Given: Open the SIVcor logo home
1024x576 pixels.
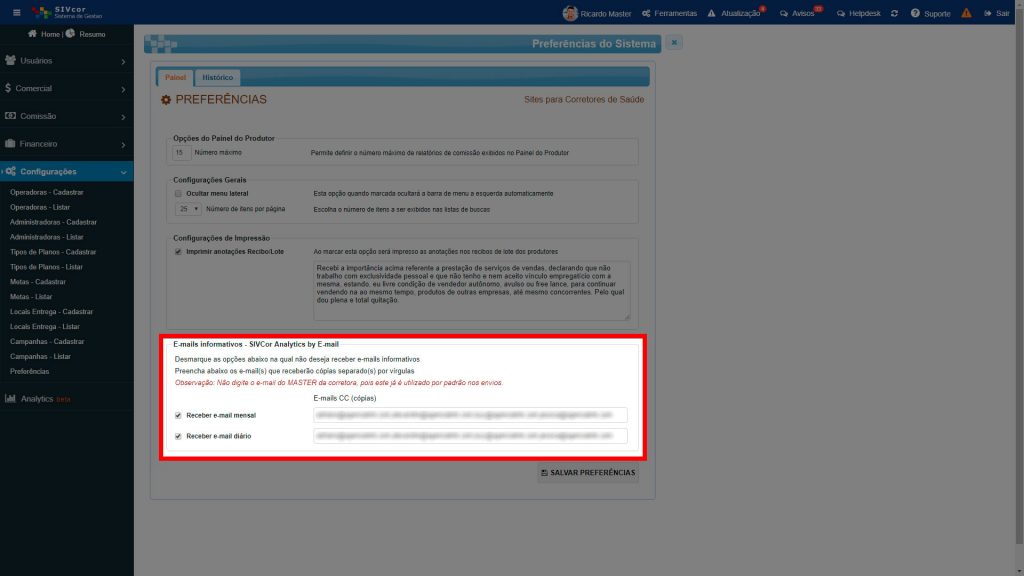Looking at the screenshot, I should 67,12.
